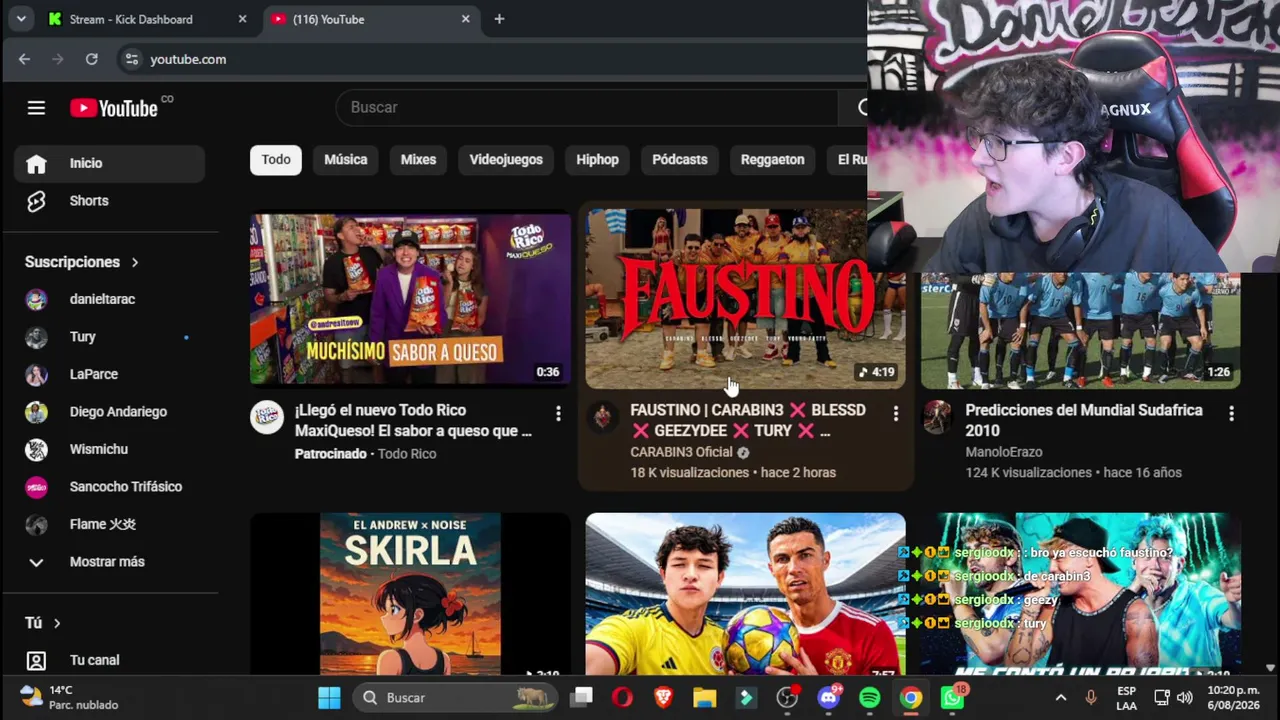
Task: Filter by Pódcasts chip
Action: click(x=680, y=160)
